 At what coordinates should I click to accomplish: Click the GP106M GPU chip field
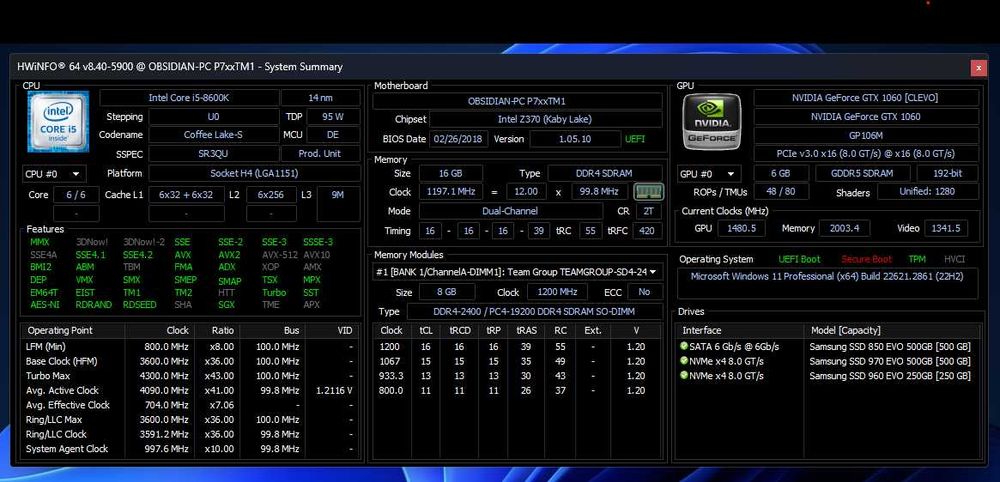[x=866, y=135]
